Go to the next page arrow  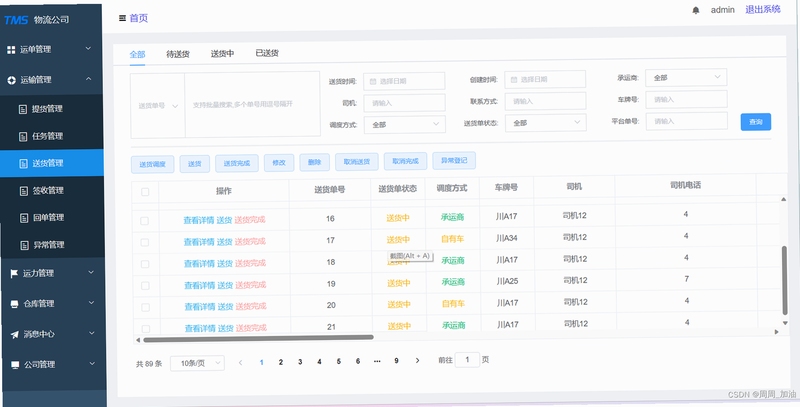pos(417,361)
